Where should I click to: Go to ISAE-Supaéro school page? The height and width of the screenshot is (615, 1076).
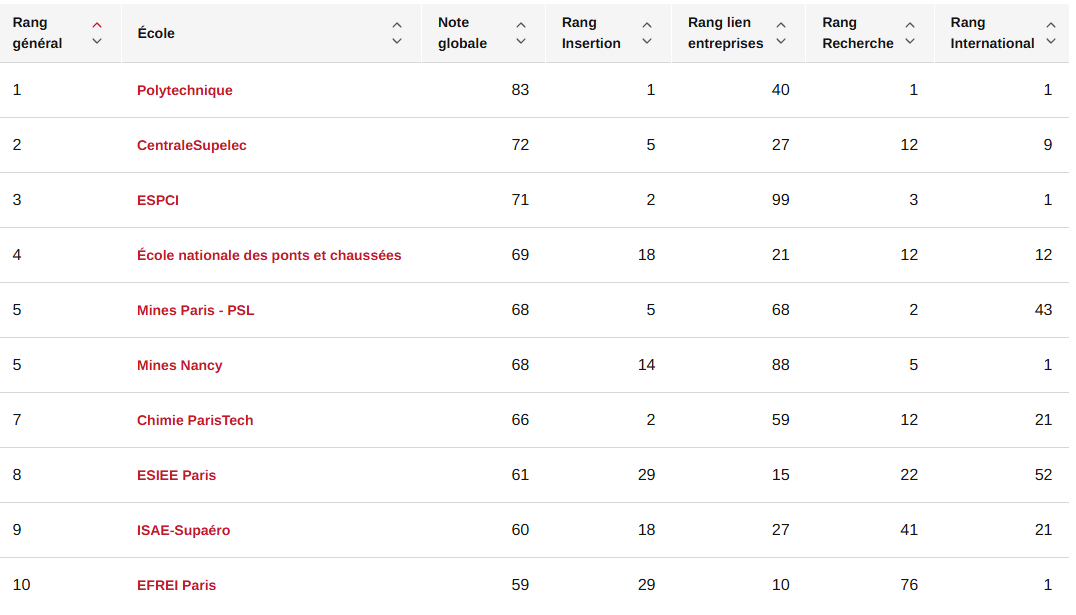pyautogui.click(x=183, y=530)
